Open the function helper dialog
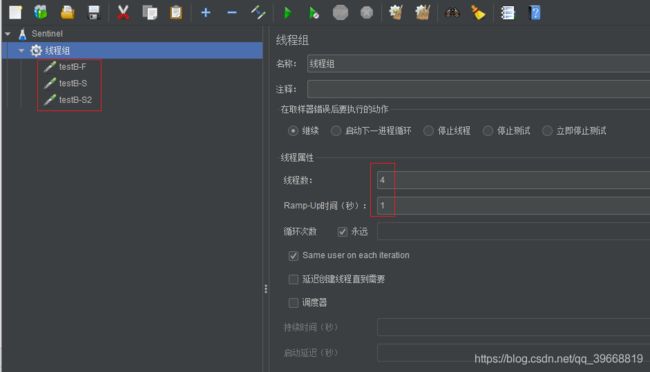Viewport: 650px width, 372px height. [x=507, y=12]
